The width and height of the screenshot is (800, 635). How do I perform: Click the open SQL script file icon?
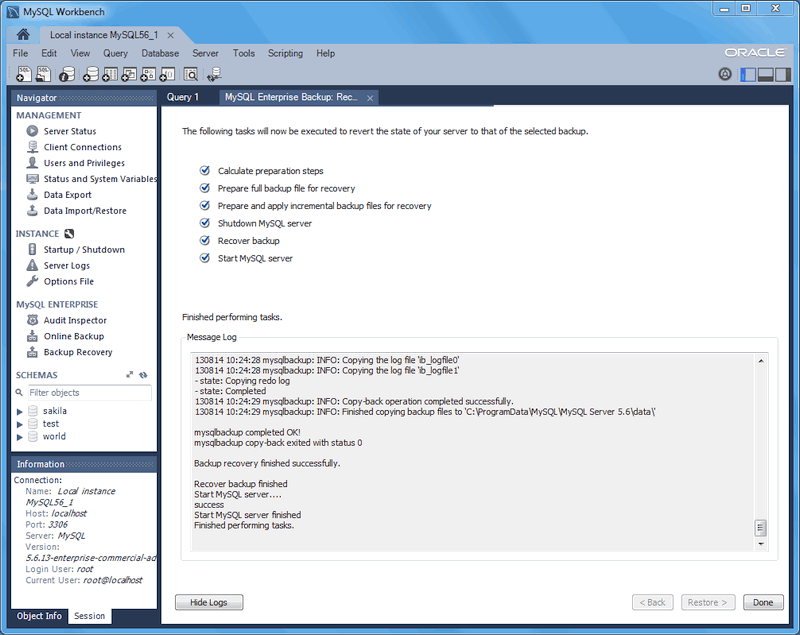(43, 74)
